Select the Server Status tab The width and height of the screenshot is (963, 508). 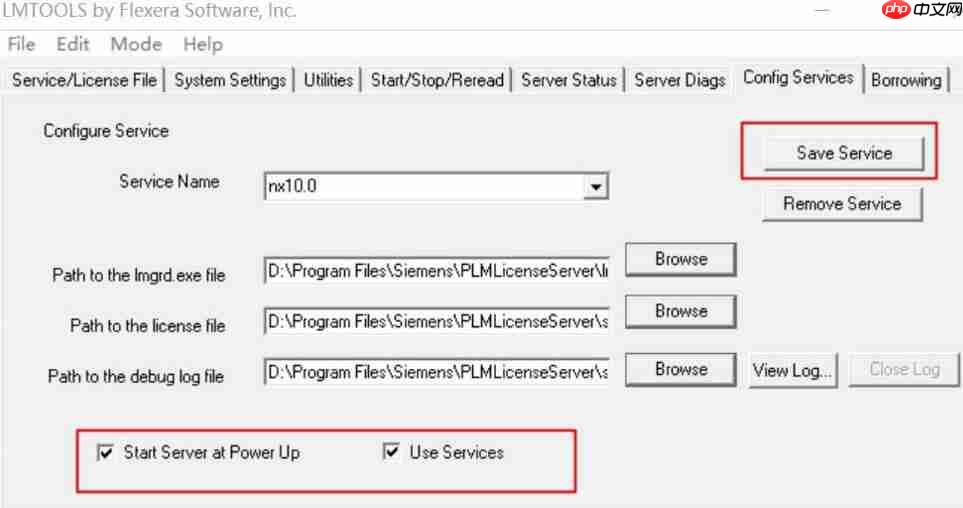coord(569,80)
